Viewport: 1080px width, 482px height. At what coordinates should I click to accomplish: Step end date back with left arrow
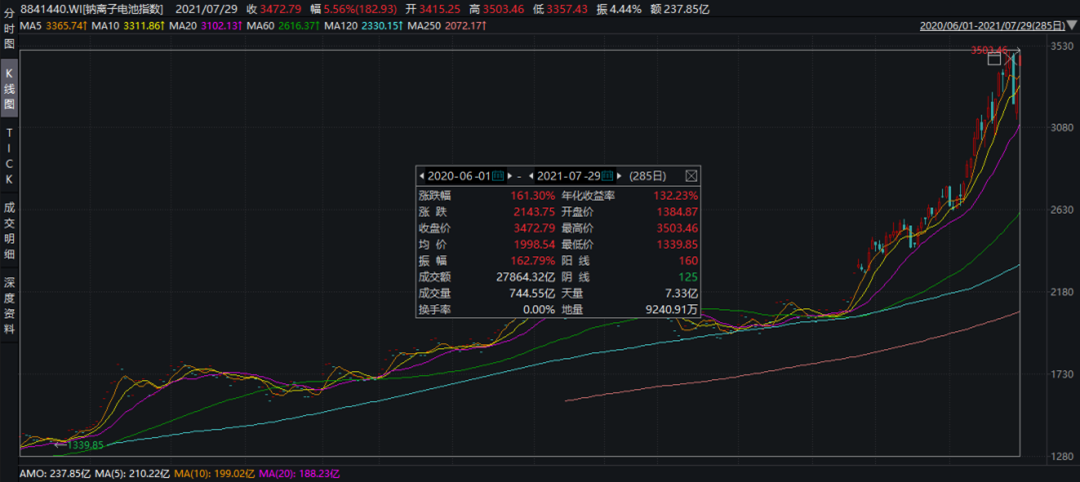530,176
